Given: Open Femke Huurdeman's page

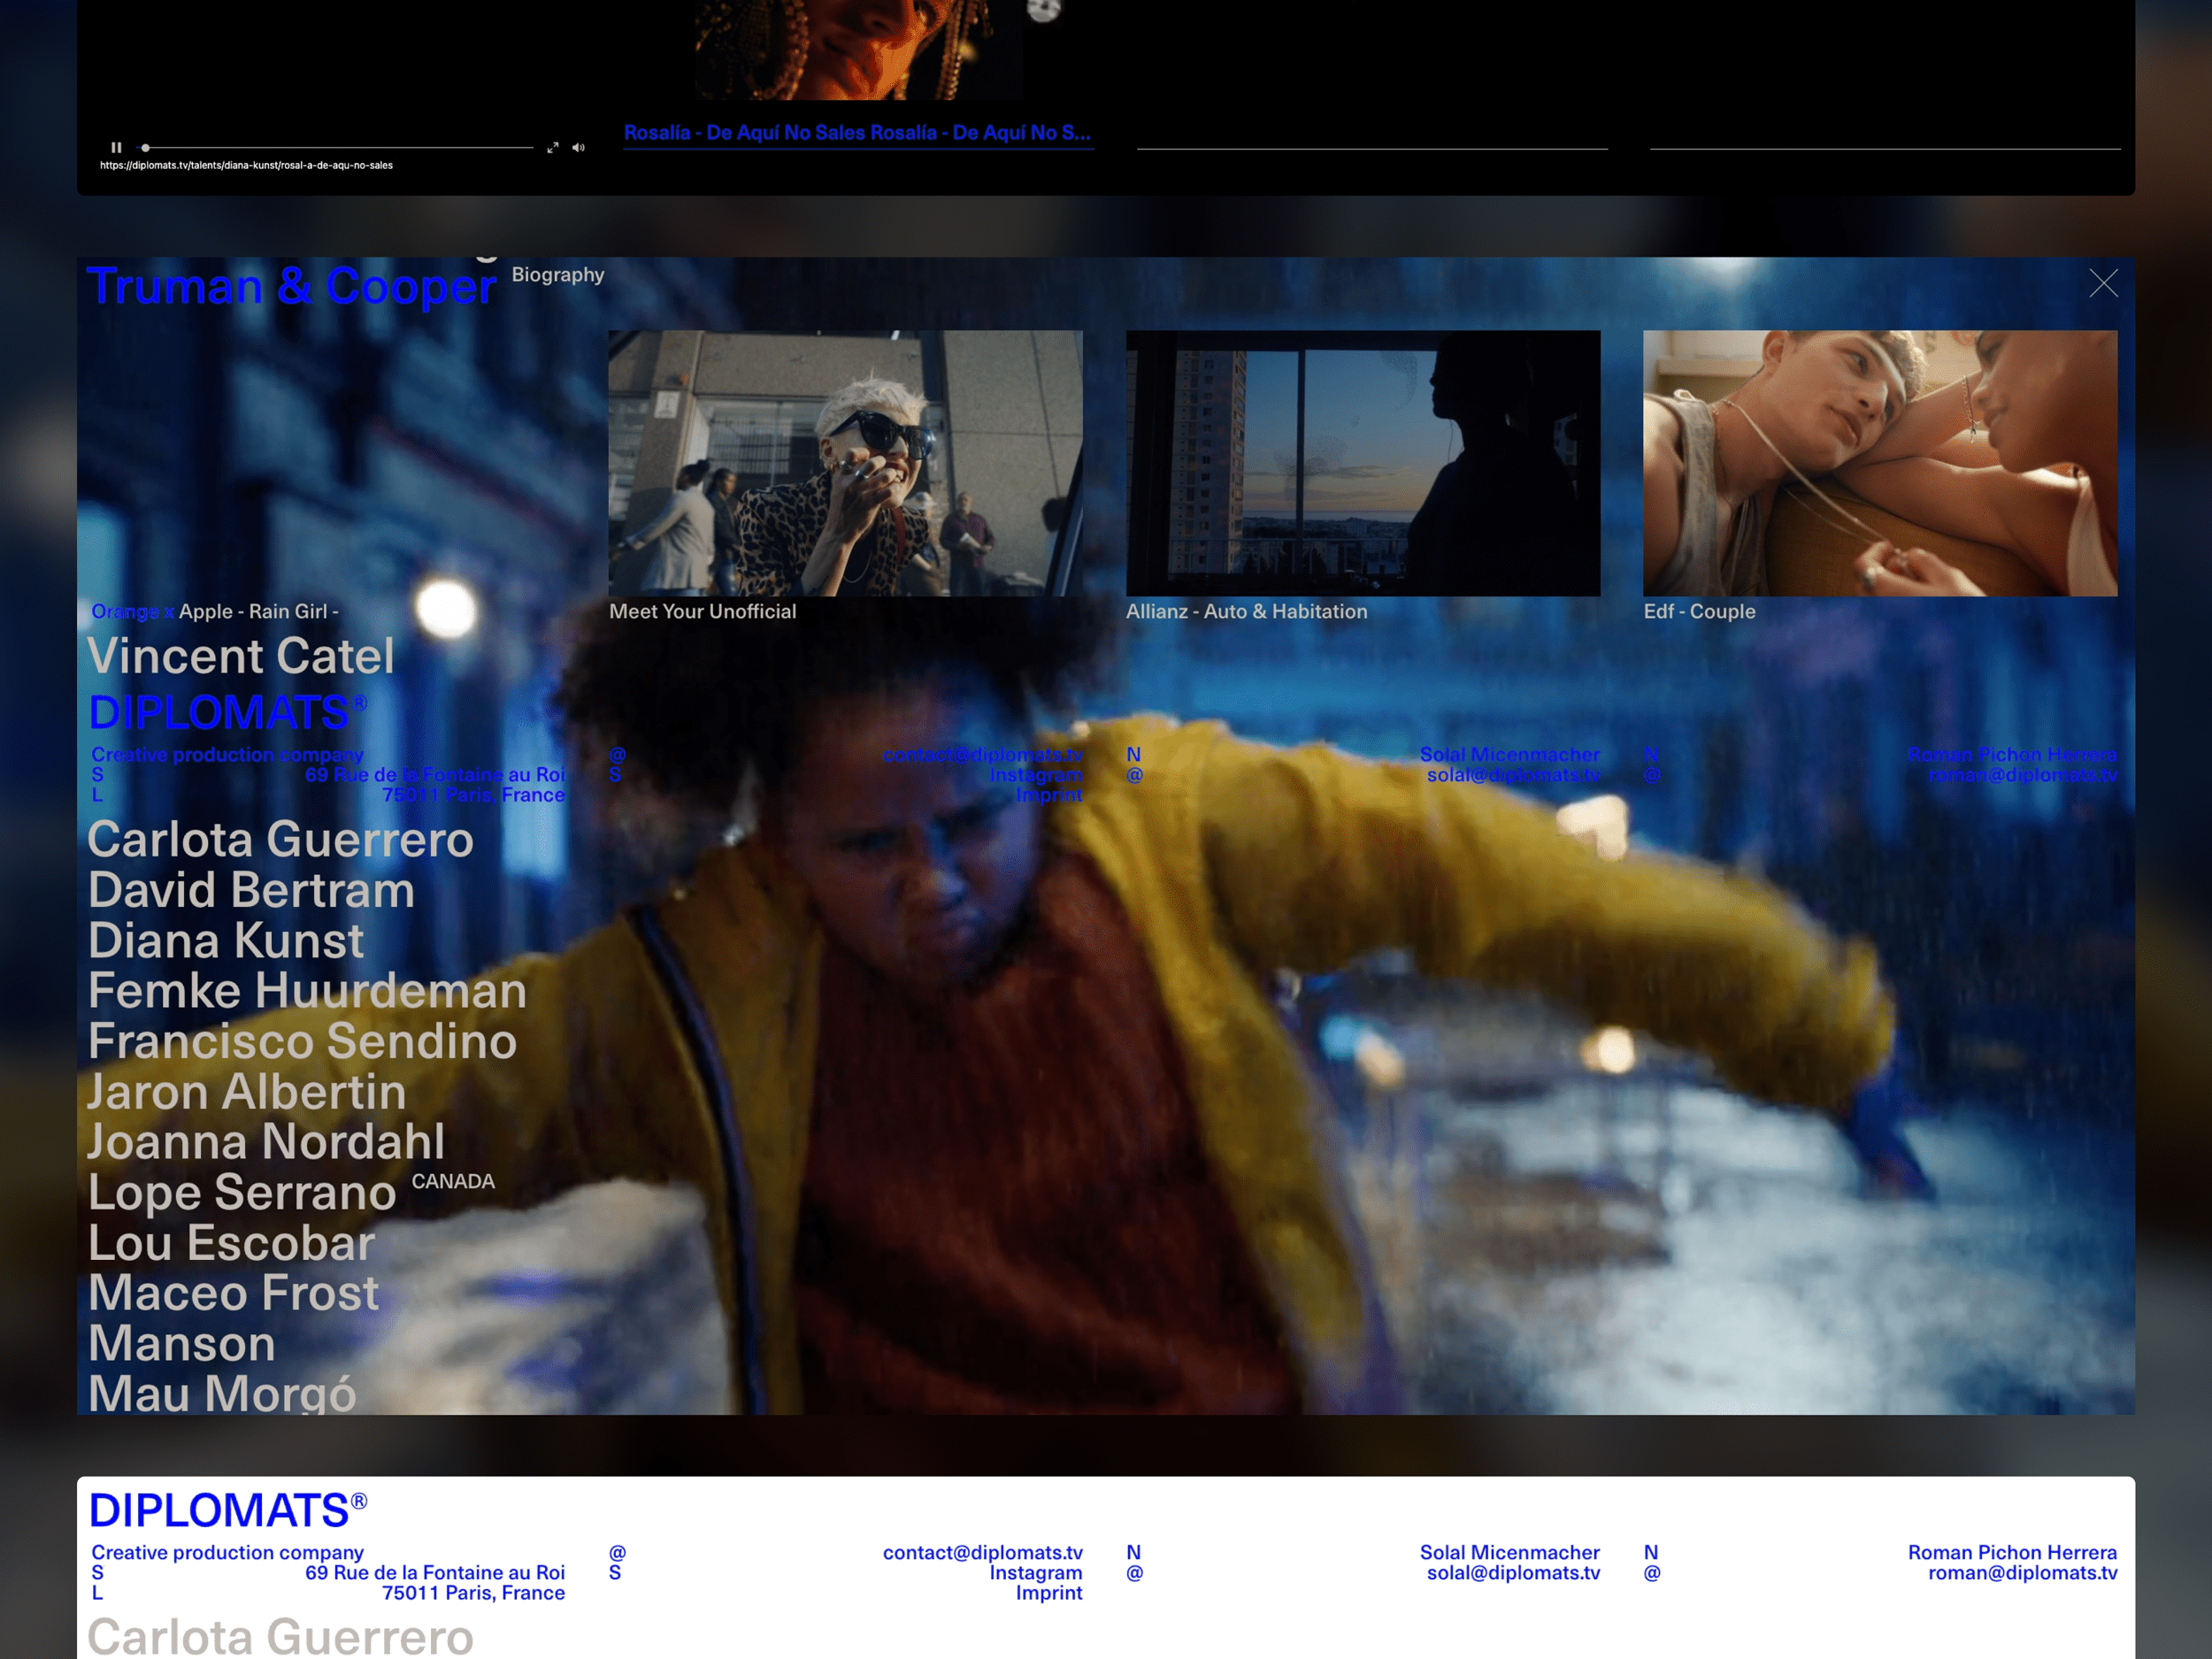Looking at the screenshot, I should click(x=306, y=990).
